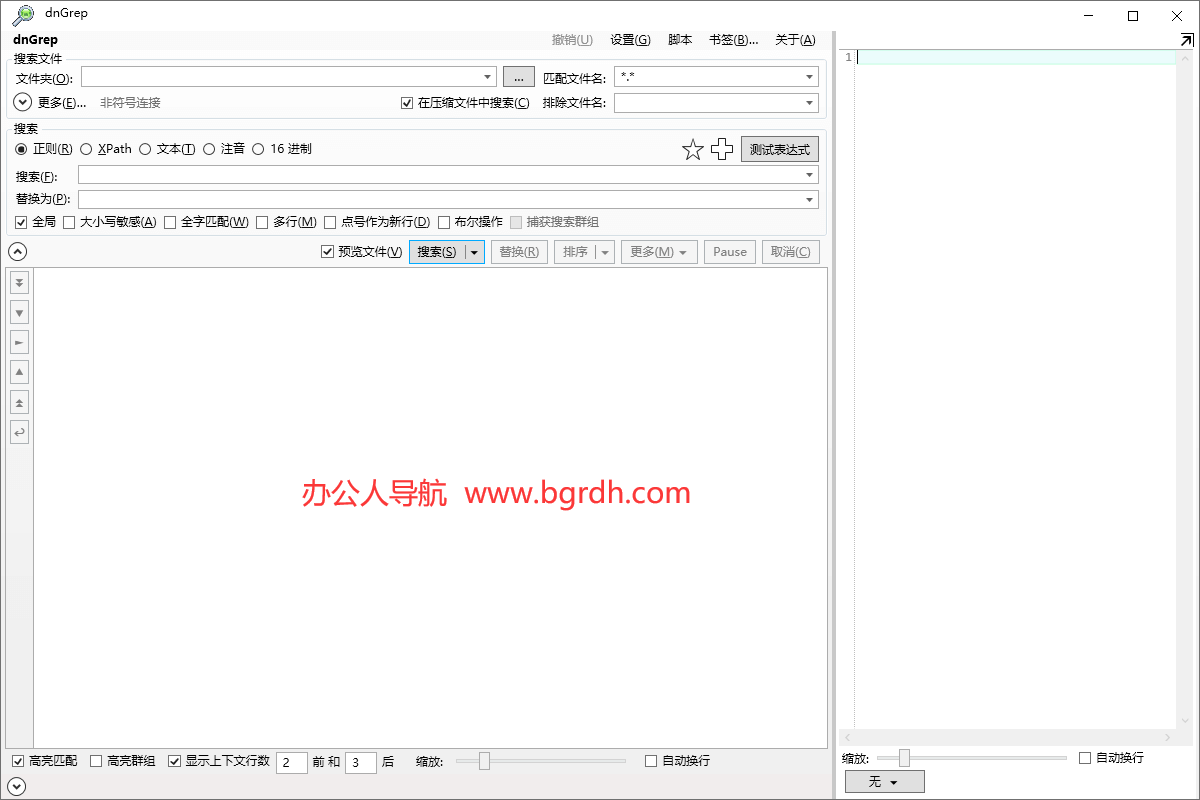Screen dimensions: 1200x800
Task: Open the 设置 menu
Action: point(630,40)
